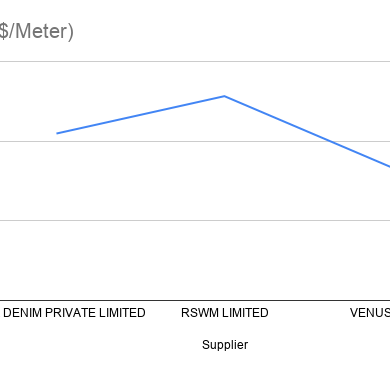Select the third horizontal gridline from top
This screenshot has height=371, width=390.
point(195,220)
